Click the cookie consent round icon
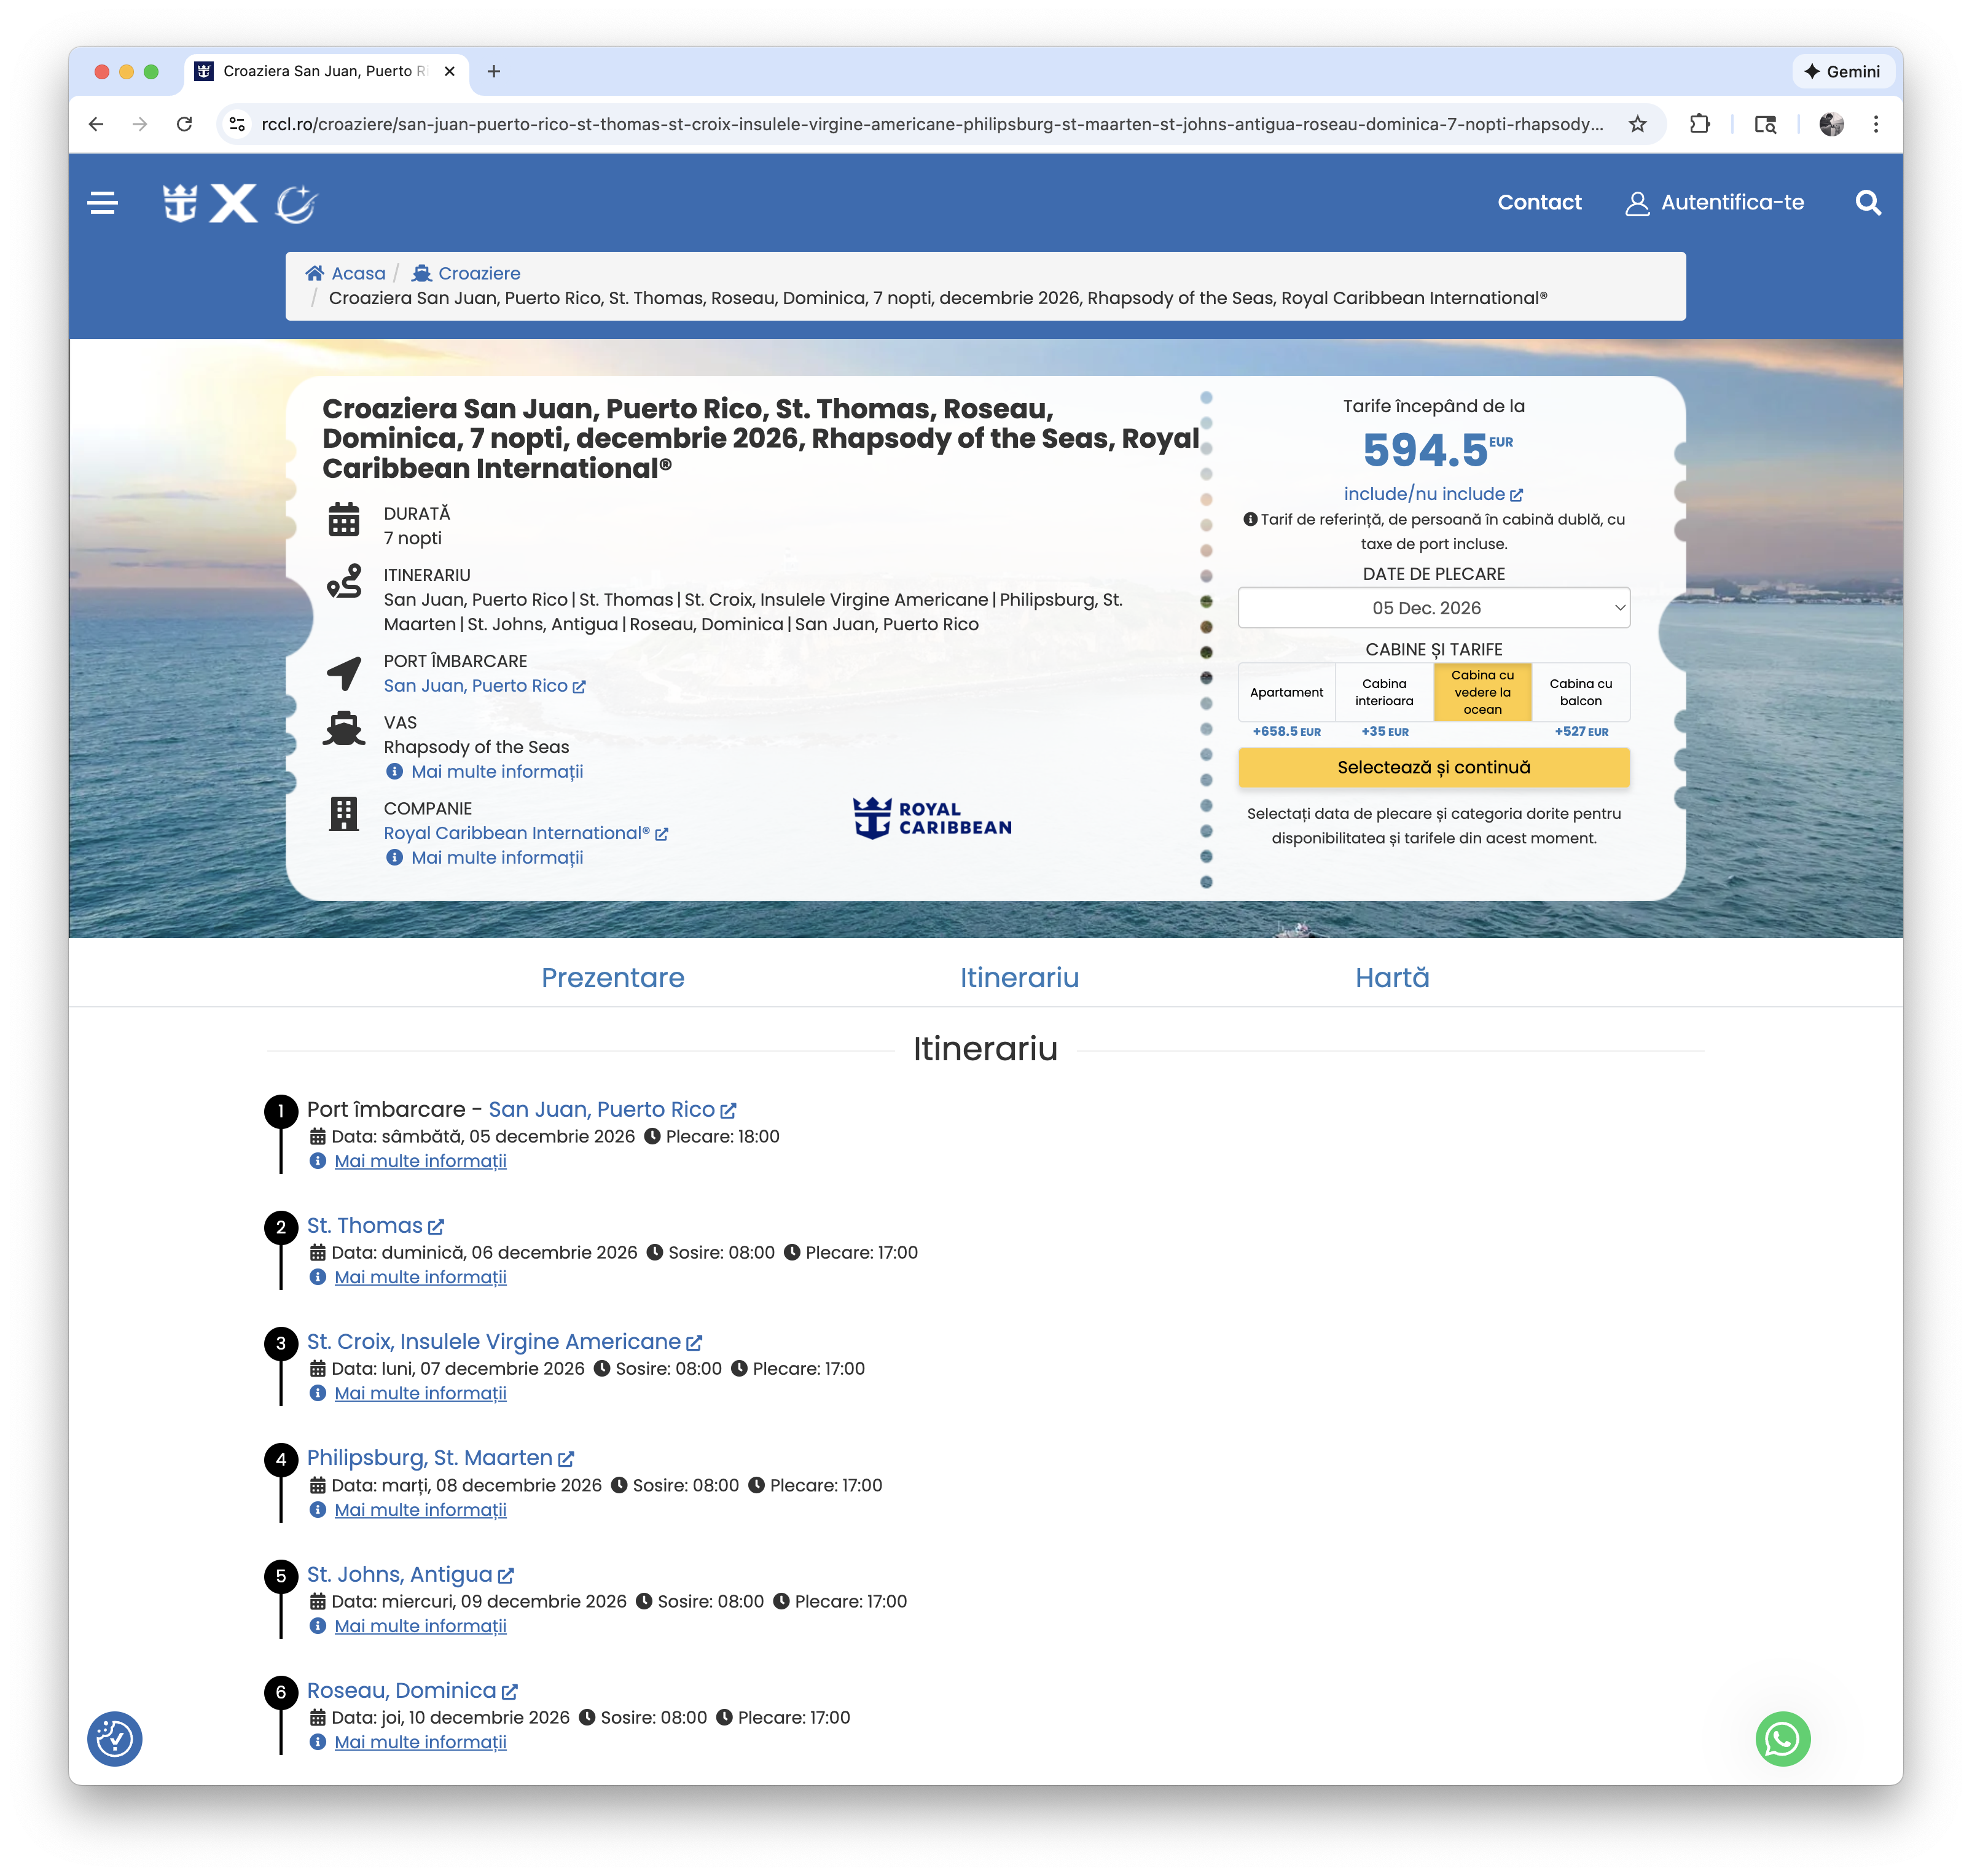The height and width of the screenshot is (1876, 1972). (x=115, y=1739)
